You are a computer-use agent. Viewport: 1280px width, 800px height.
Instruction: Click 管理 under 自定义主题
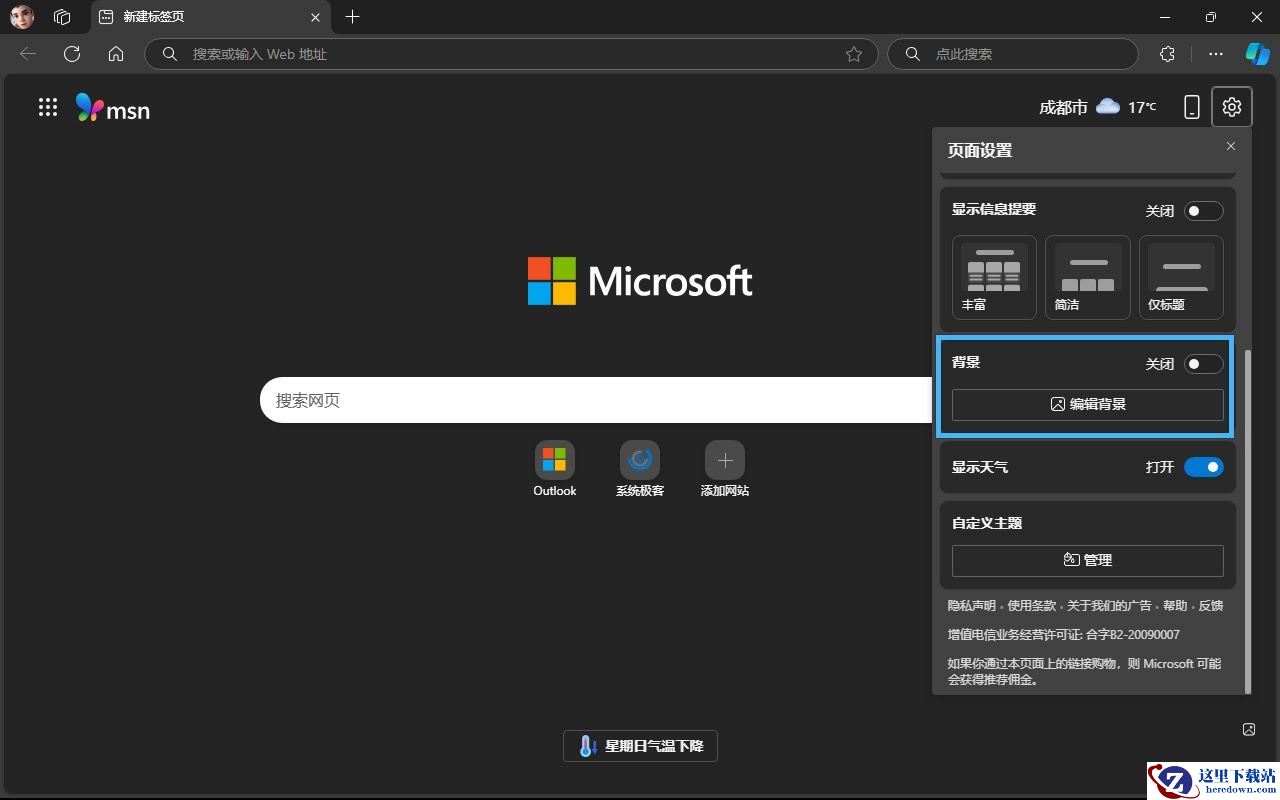(x=1088, y=560)
